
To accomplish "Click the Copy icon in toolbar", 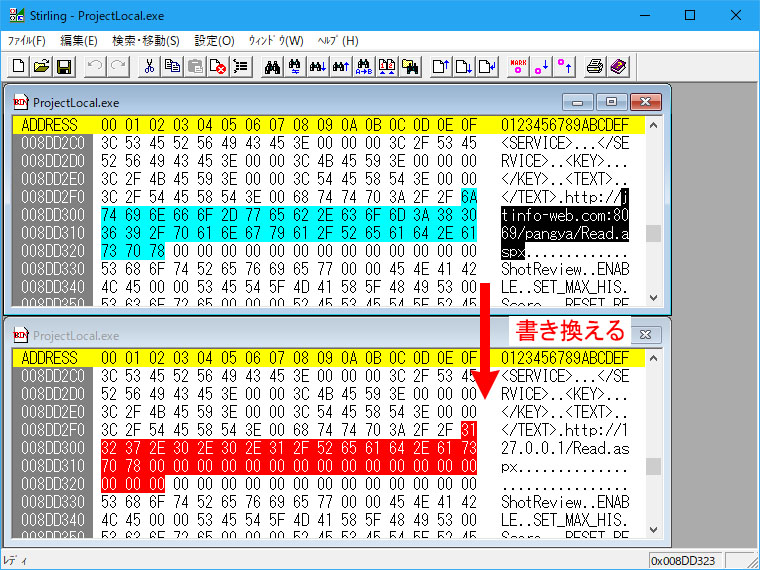I will point(172,67).
